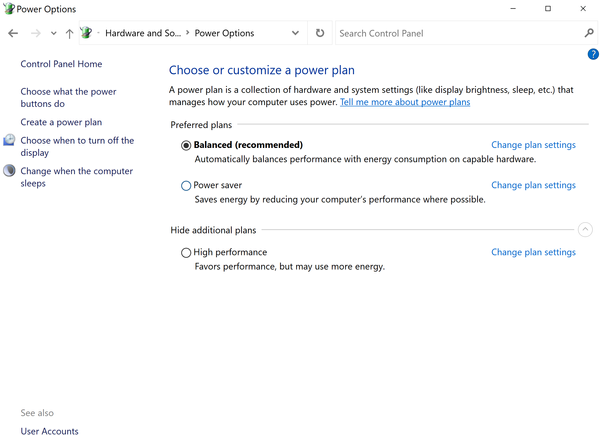Select the Power saver plan
The width and height of the screenshot is (600, 448).
click(x=186, y=186)
